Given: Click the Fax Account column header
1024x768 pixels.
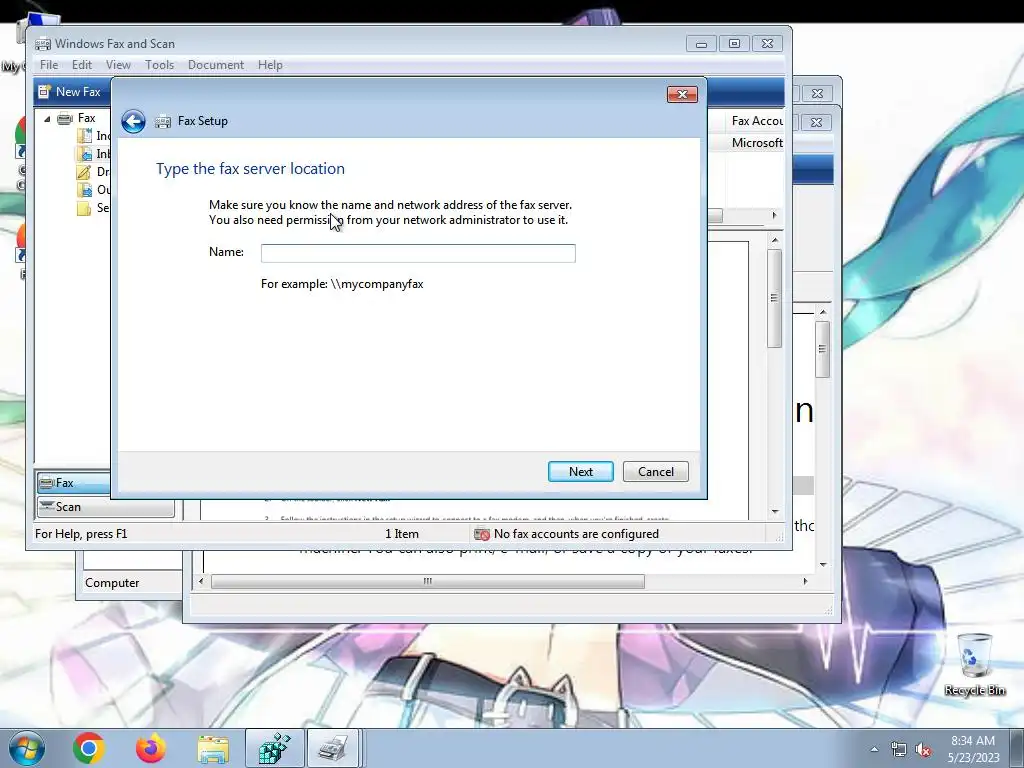Looking at the screenshot, I should pyautogui.click(x=756, y=121).
